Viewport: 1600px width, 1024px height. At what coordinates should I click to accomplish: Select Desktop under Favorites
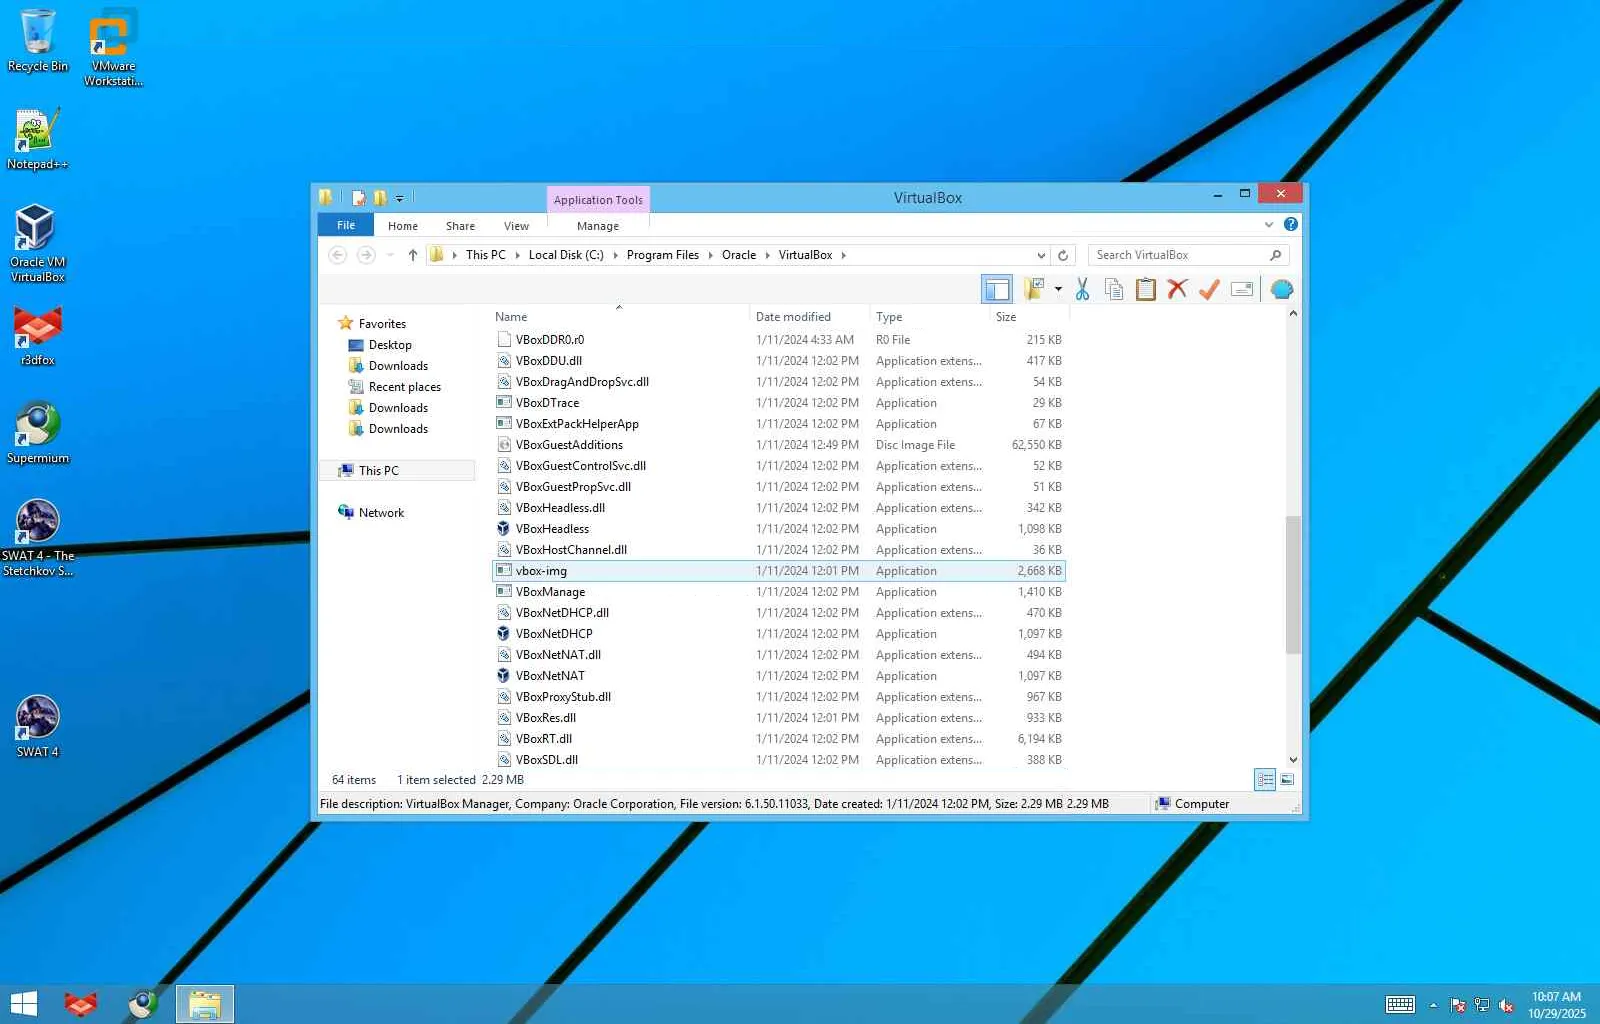click(x=390, y=345)
